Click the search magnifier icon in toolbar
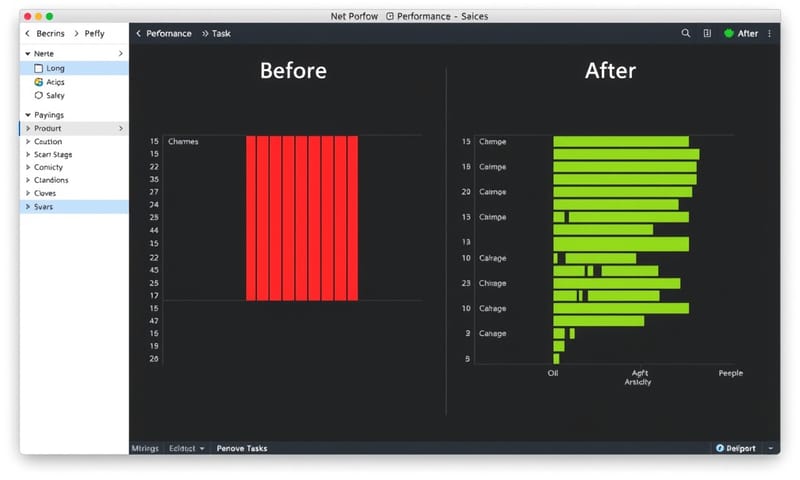The height and width of the screenshot is (480, 800). pos(685,33)
